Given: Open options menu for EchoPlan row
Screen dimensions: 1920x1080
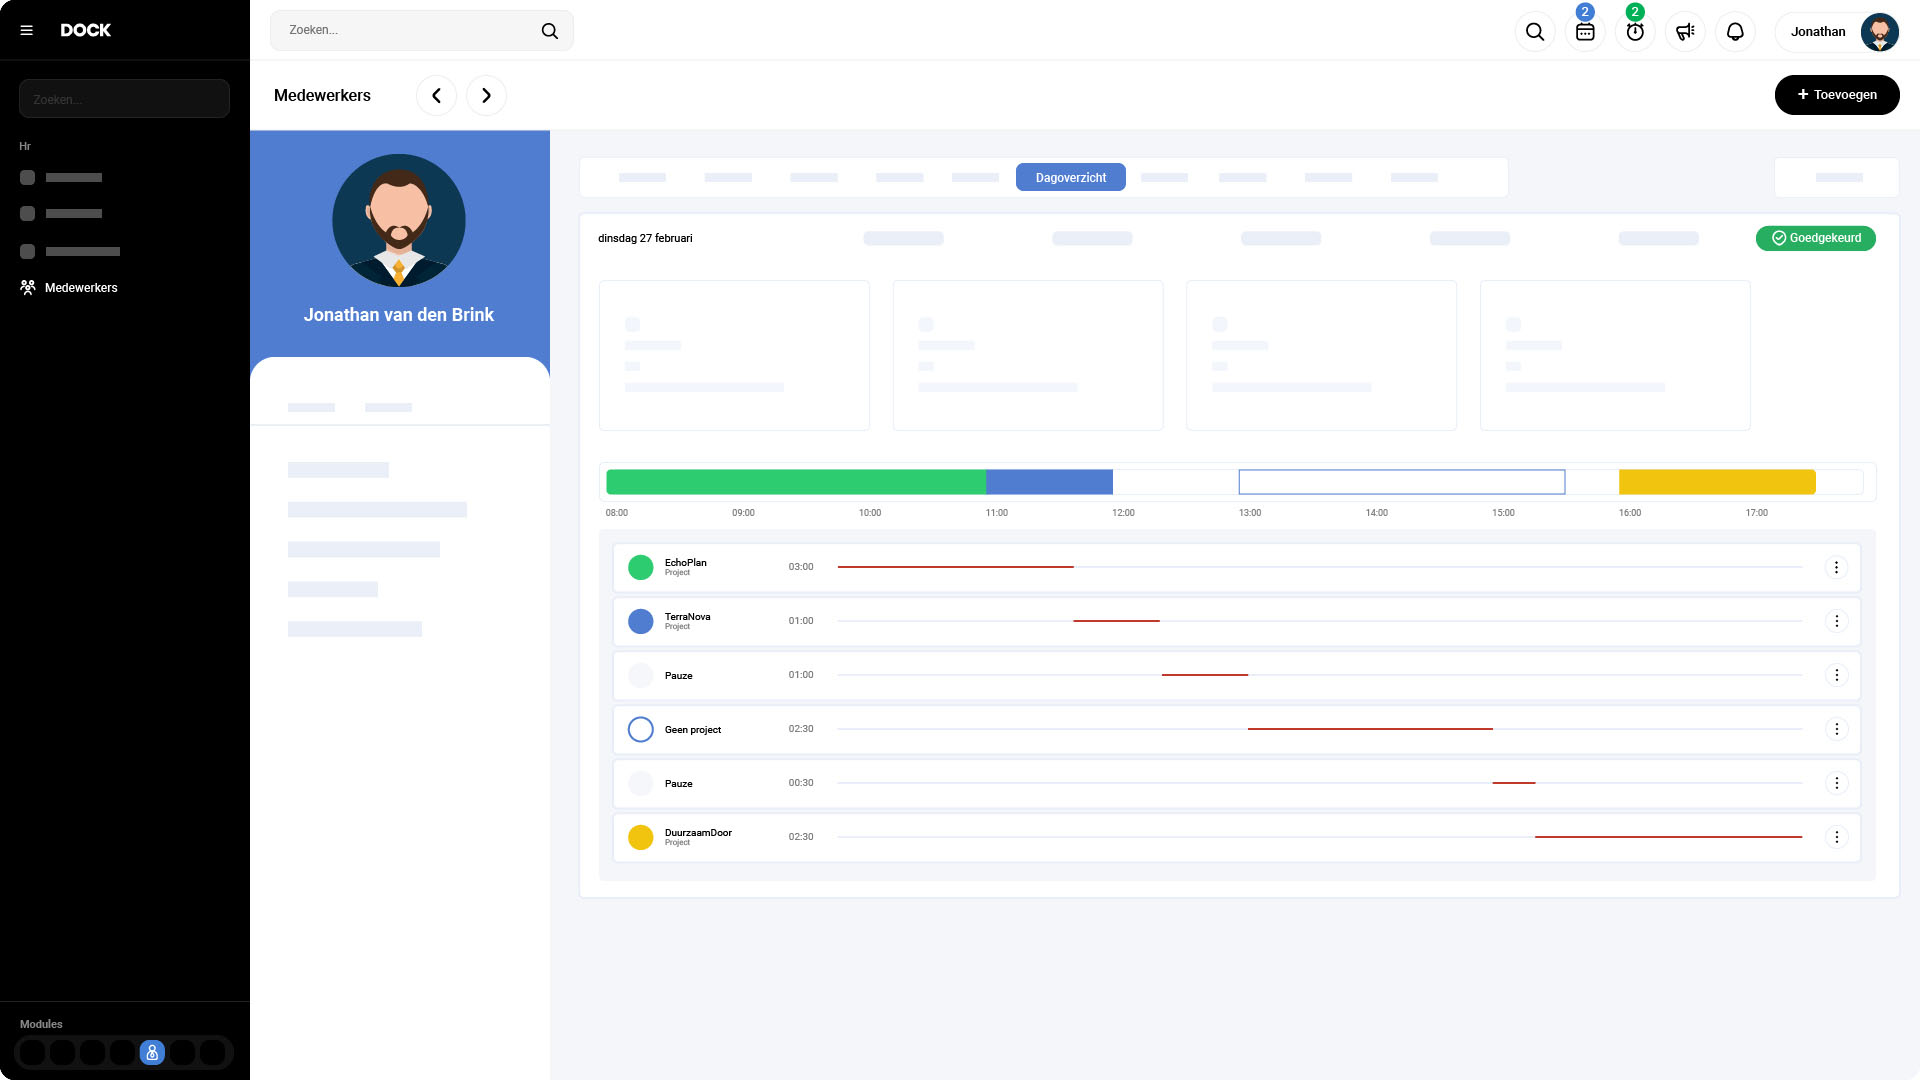Looking at the screenshot, I should click(x=1836, y=567).
